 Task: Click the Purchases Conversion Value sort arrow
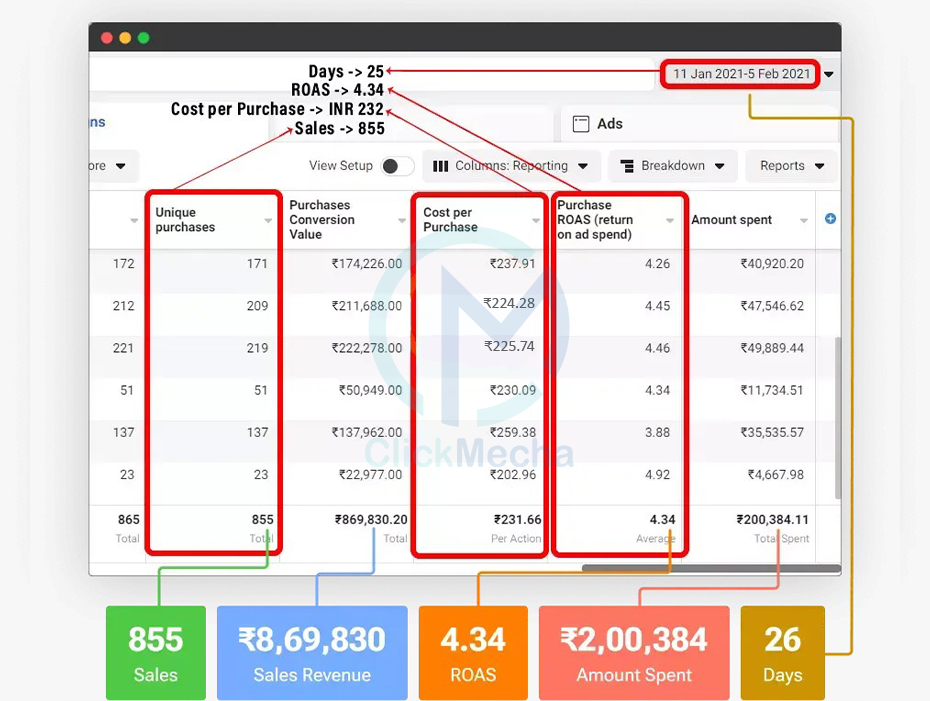pyautogui.click(x=402, y=221)
